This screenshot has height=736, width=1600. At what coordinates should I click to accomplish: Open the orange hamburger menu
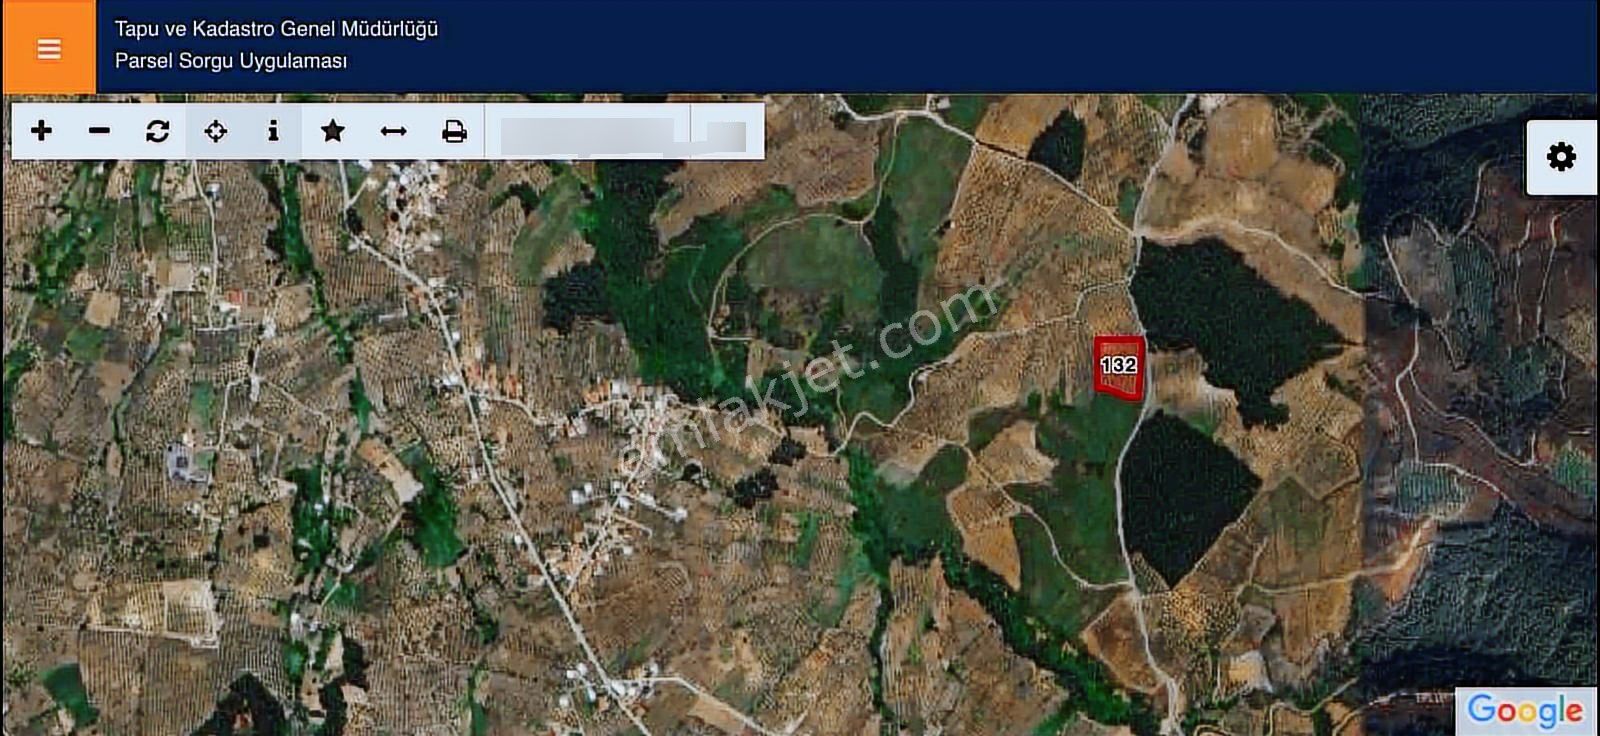pyautogui.click(x=48, y=48)
